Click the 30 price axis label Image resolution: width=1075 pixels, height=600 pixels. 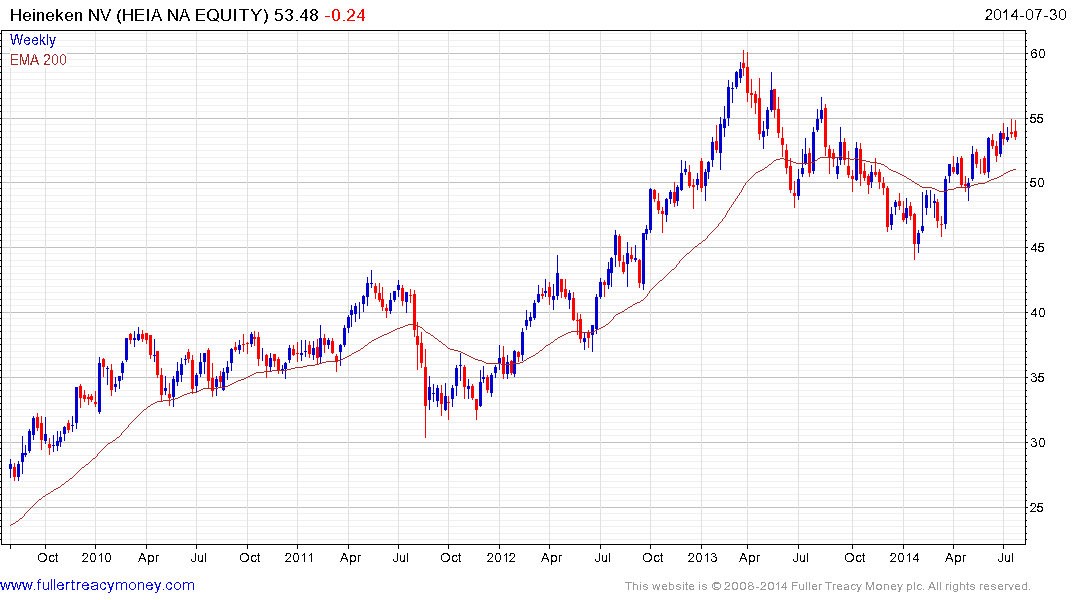(x=1037, y=442)
